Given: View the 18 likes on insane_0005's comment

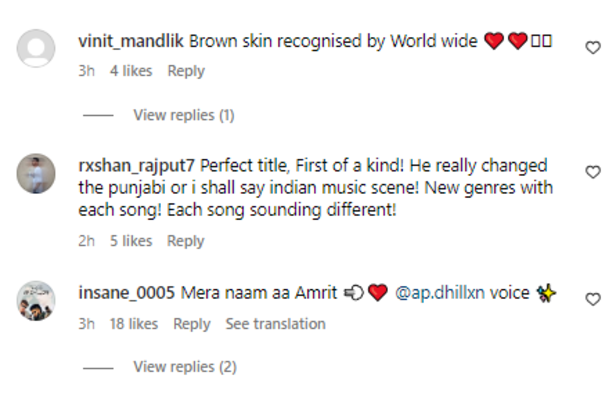Looking at the screenshot, I should tap(134, 324).
